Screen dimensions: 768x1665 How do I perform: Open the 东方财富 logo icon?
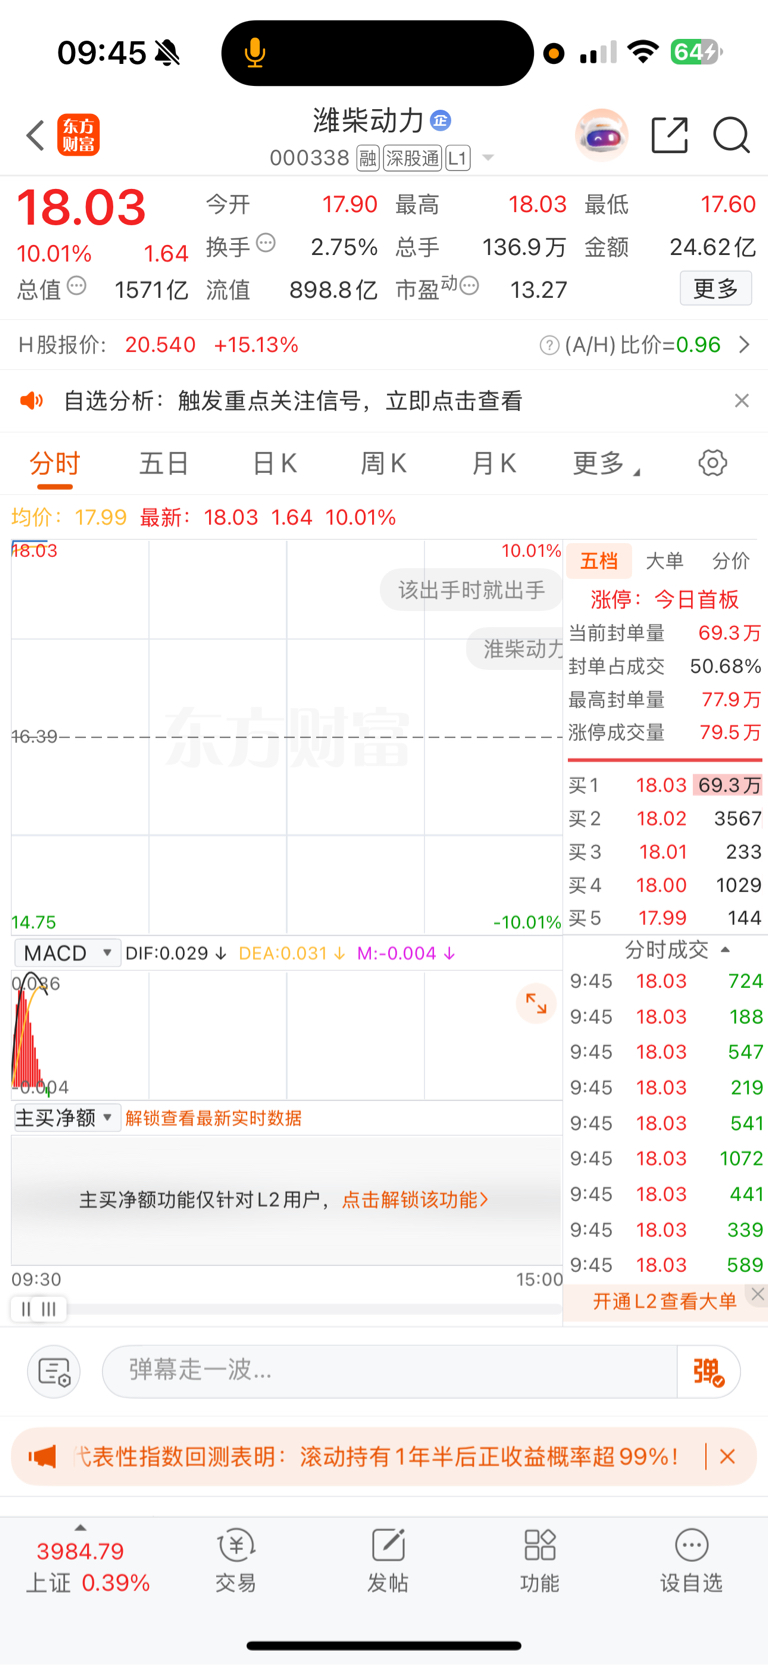79,135
